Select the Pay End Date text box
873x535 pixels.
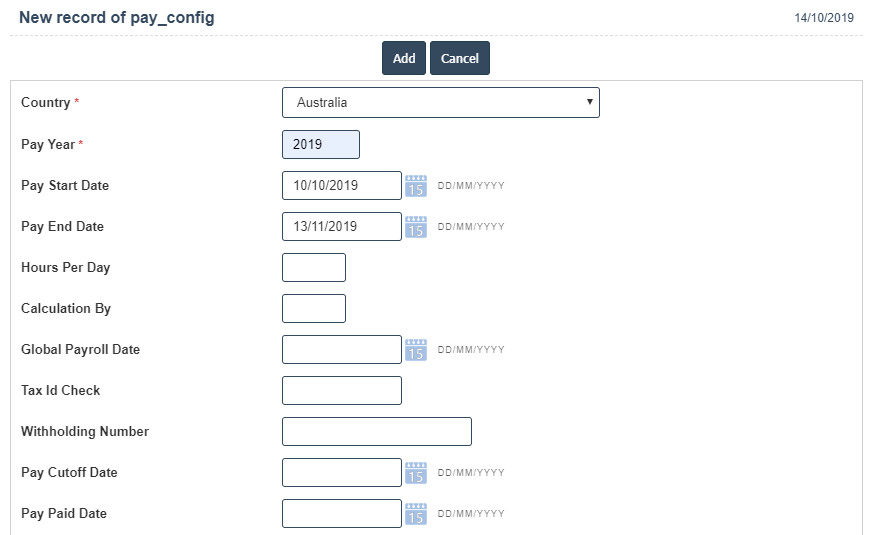341,227
